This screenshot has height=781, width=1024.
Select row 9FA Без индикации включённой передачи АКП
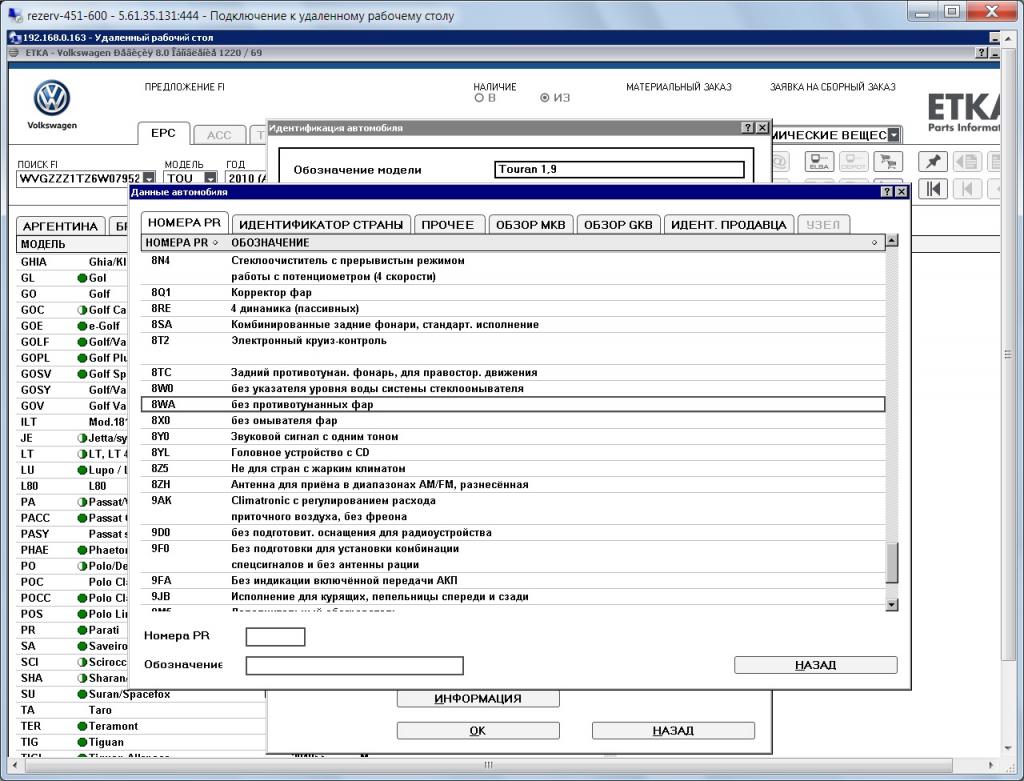click(513, 581)
